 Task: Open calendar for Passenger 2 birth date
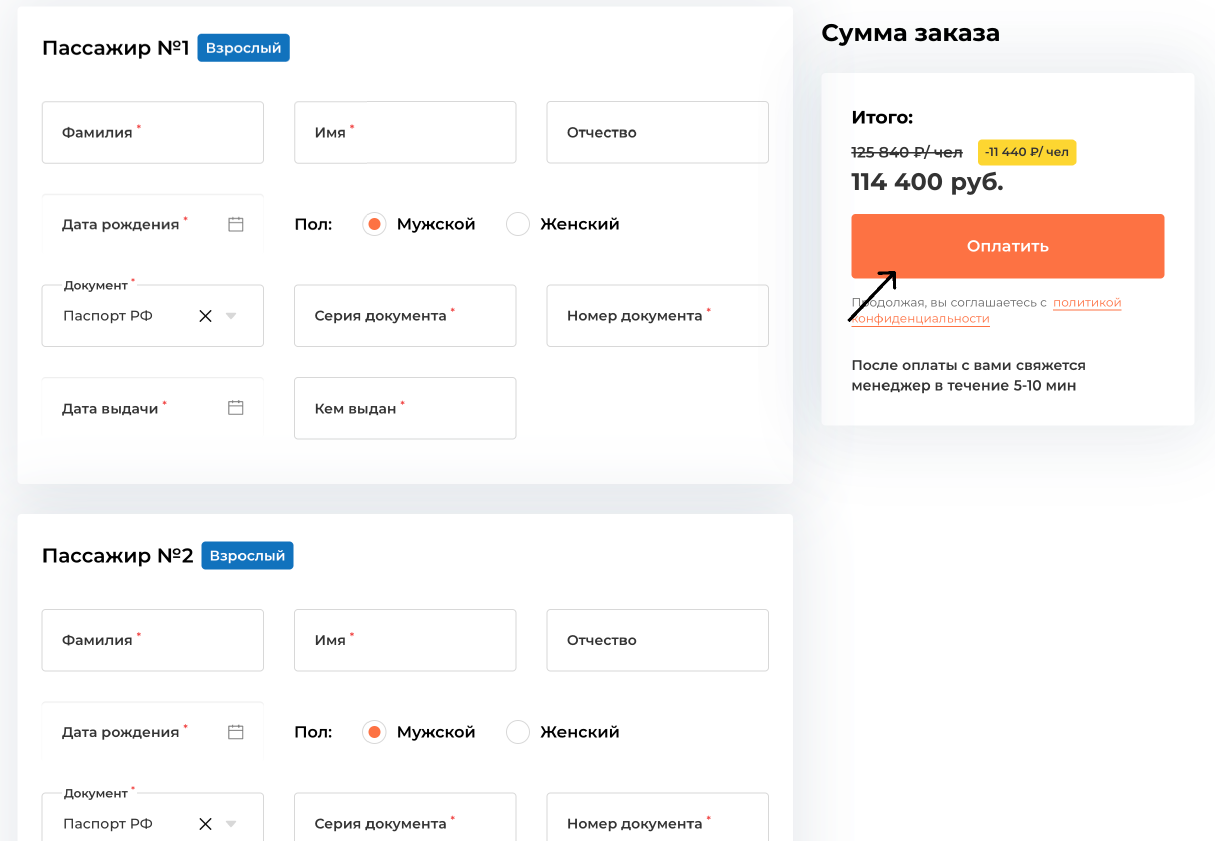click(236, 732)
